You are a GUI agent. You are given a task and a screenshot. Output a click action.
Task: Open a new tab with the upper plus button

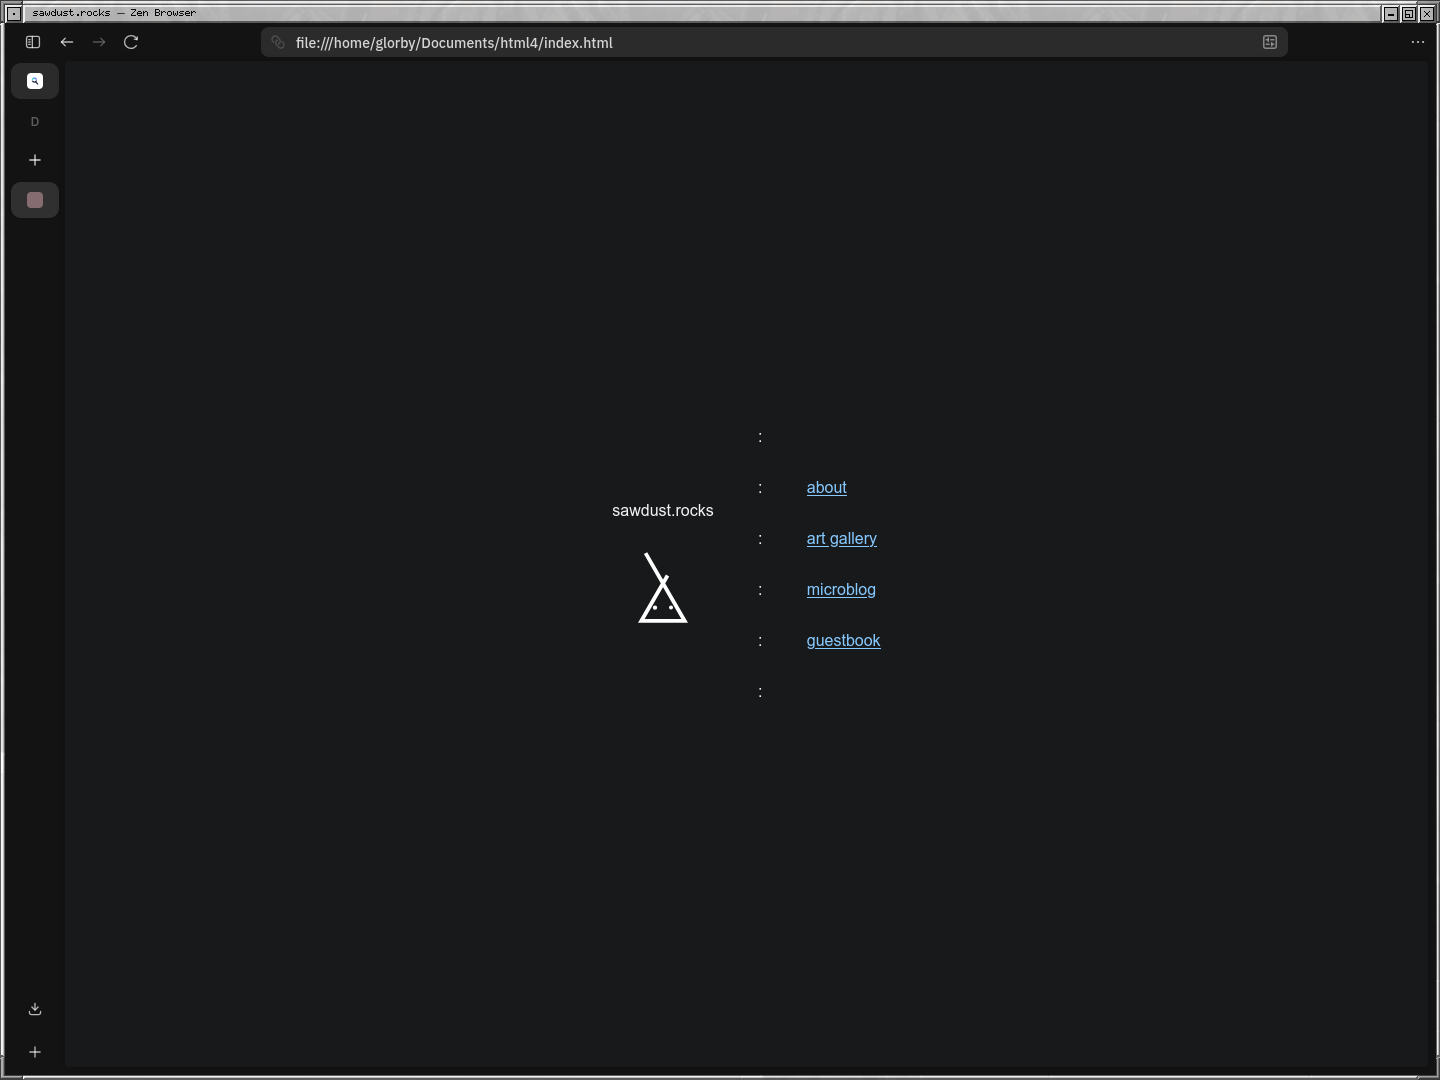(35, 160)
